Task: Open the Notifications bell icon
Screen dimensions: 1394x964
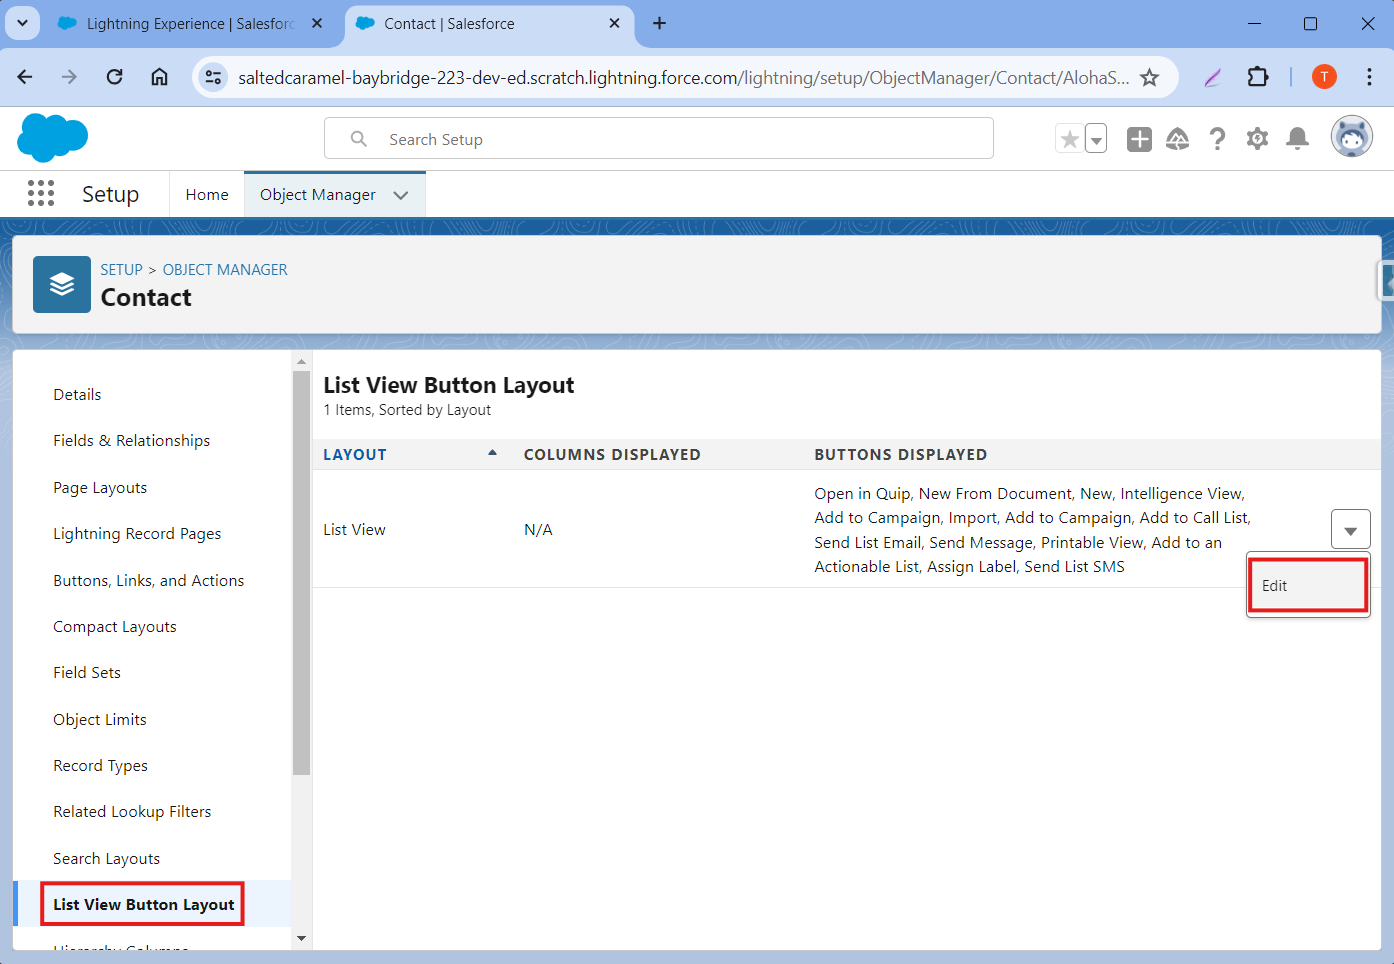Action: click(1297, 139)
